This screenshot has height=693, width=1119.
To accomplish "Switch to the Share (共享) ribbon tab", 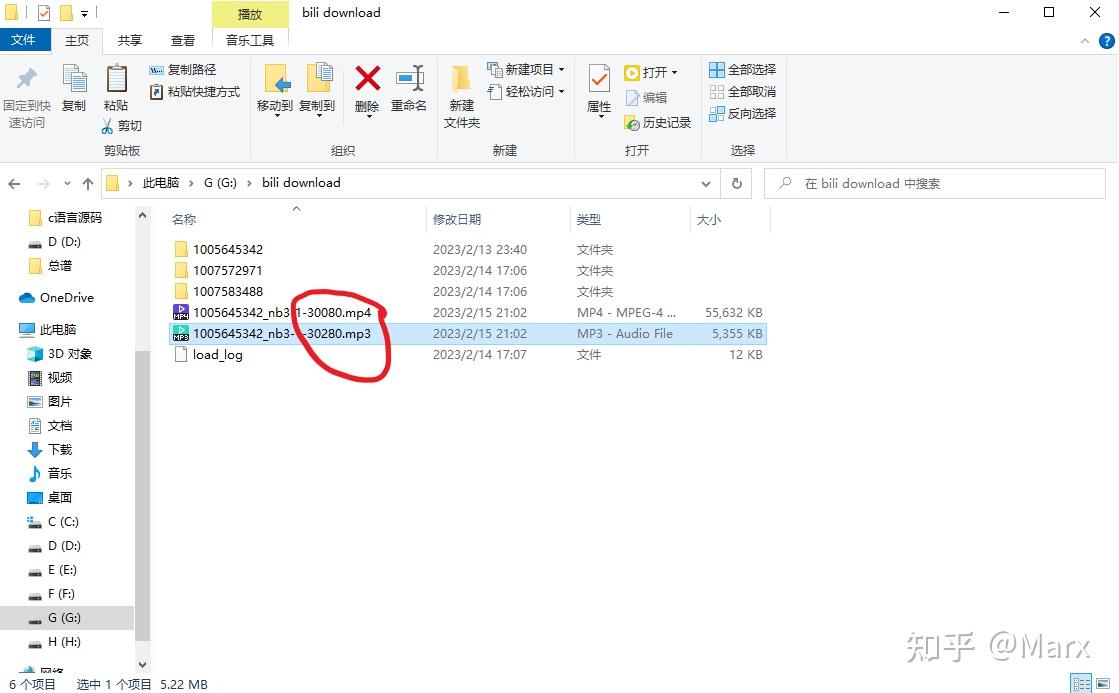I will pos(129,41).
